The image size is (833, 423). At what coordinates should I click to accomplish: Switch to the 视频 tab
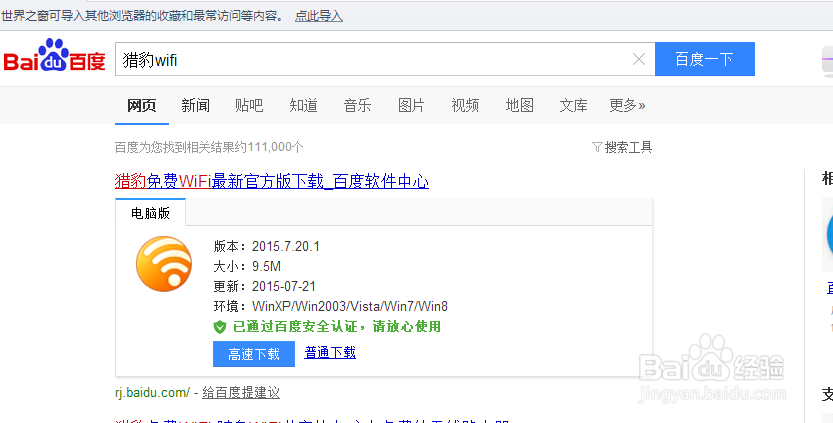point(465,105)
